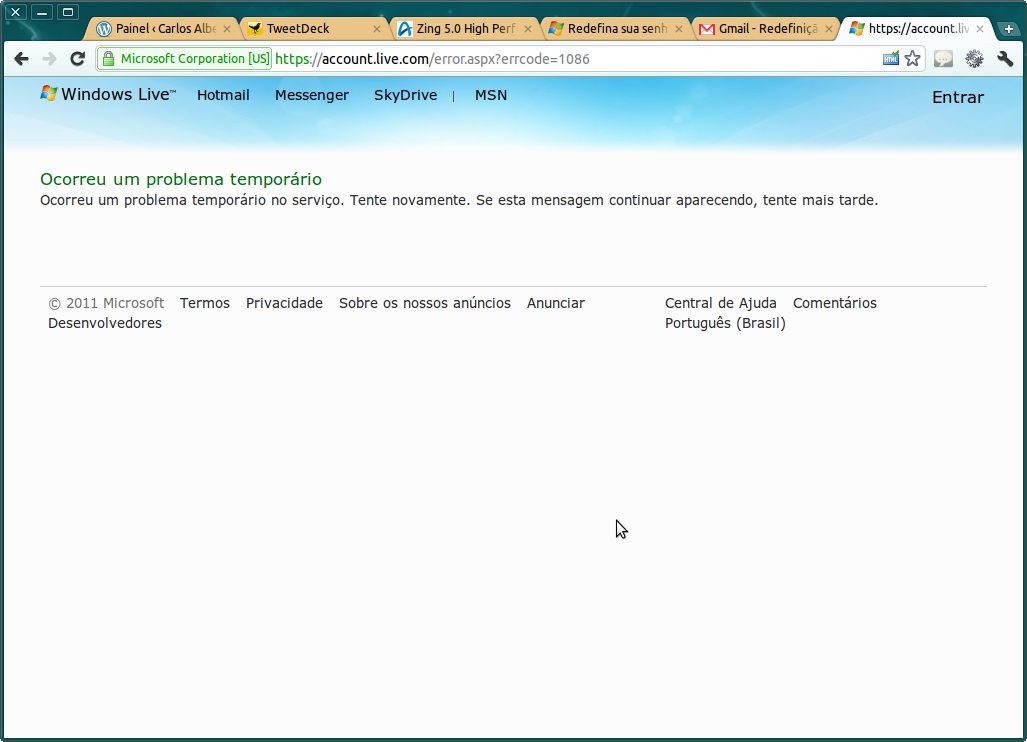The image size is (1027, 742).
Task: Click the green lock security icon
Action: click(x=109, y=59)
